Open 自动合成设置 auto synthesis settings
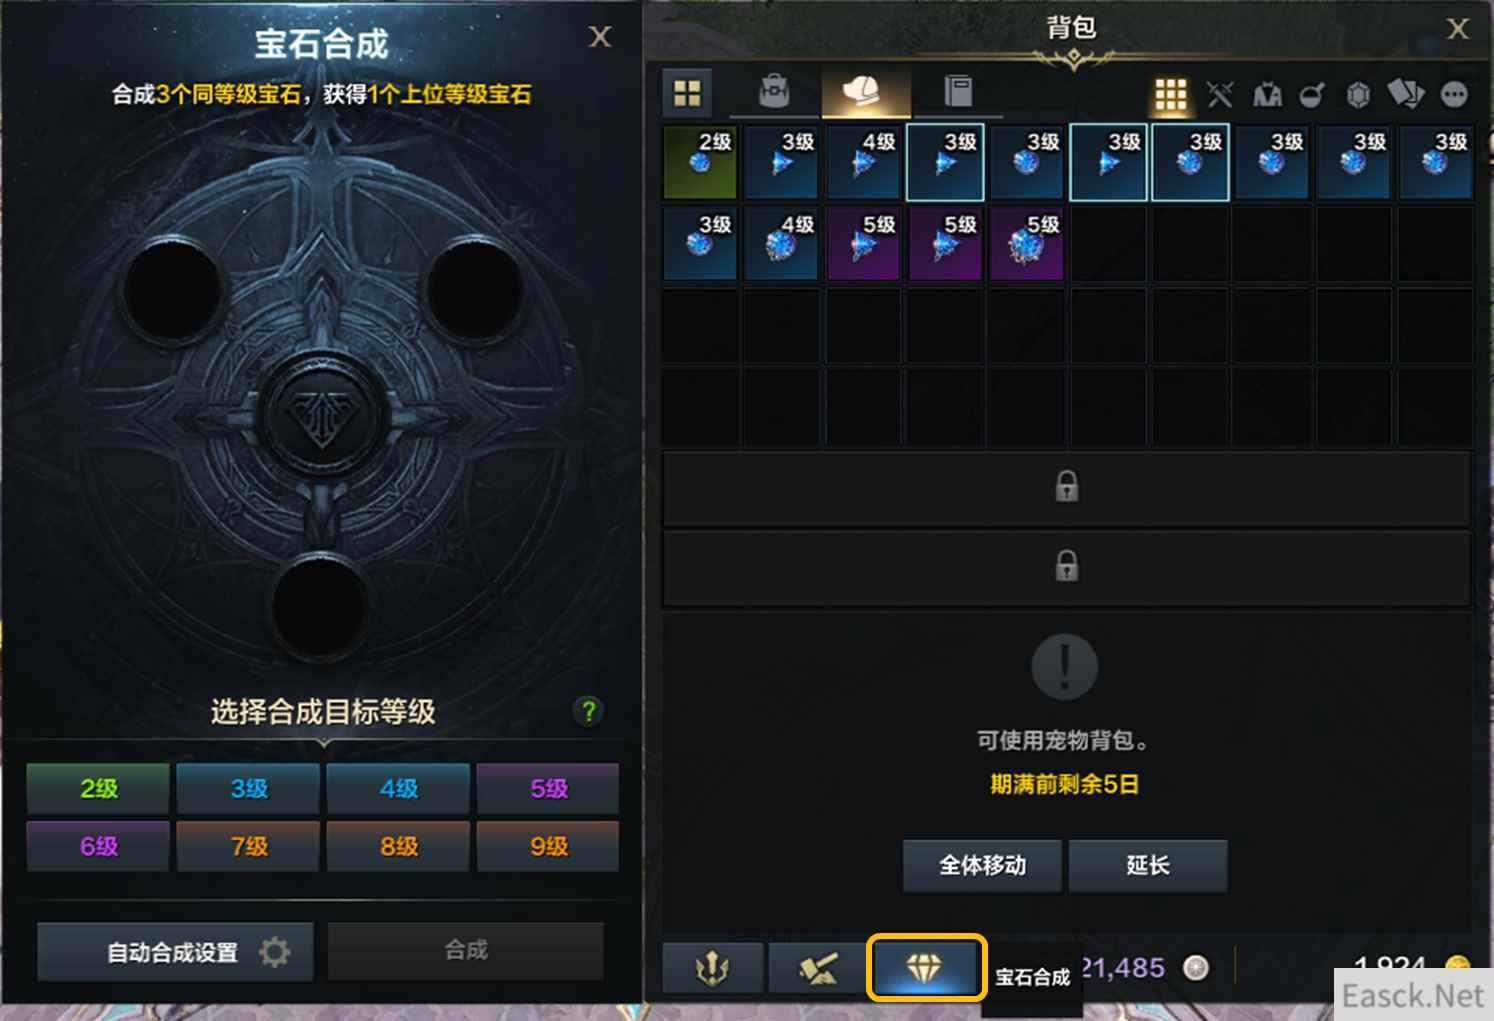 coord(175,952)
